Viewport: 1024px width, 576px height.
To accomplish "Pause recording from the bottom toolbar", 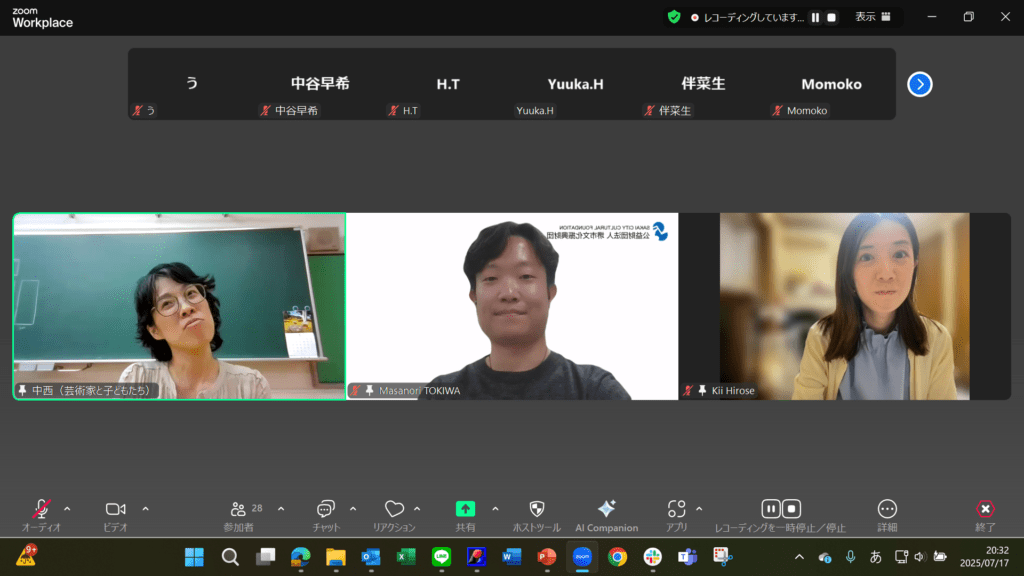I will tap(770, 509).
